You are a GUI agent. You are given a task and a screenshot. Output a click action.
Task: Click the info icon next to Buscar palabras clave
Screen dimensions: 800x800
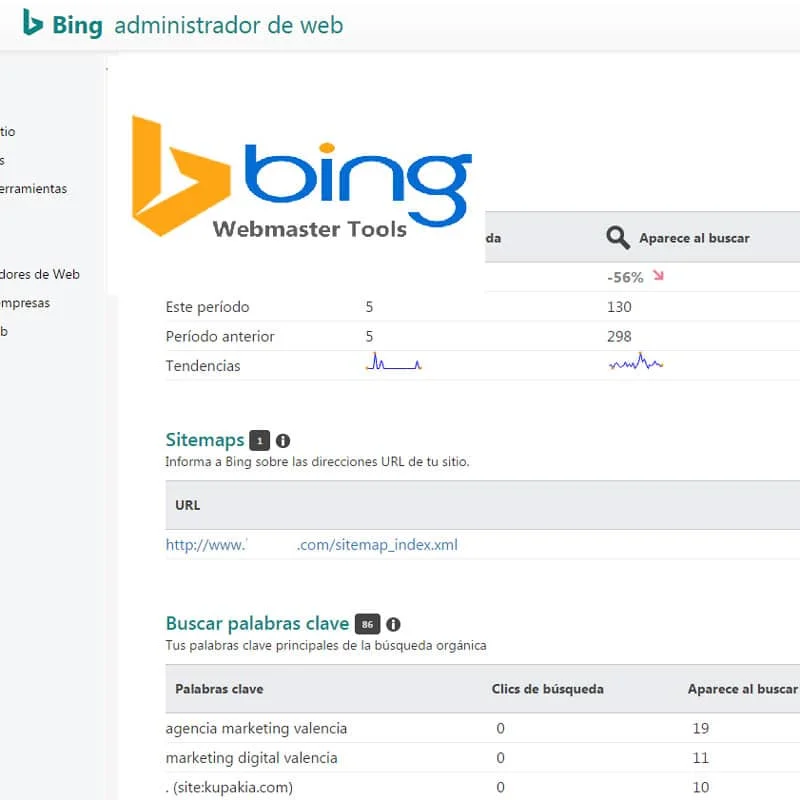(x=393, y=624)
